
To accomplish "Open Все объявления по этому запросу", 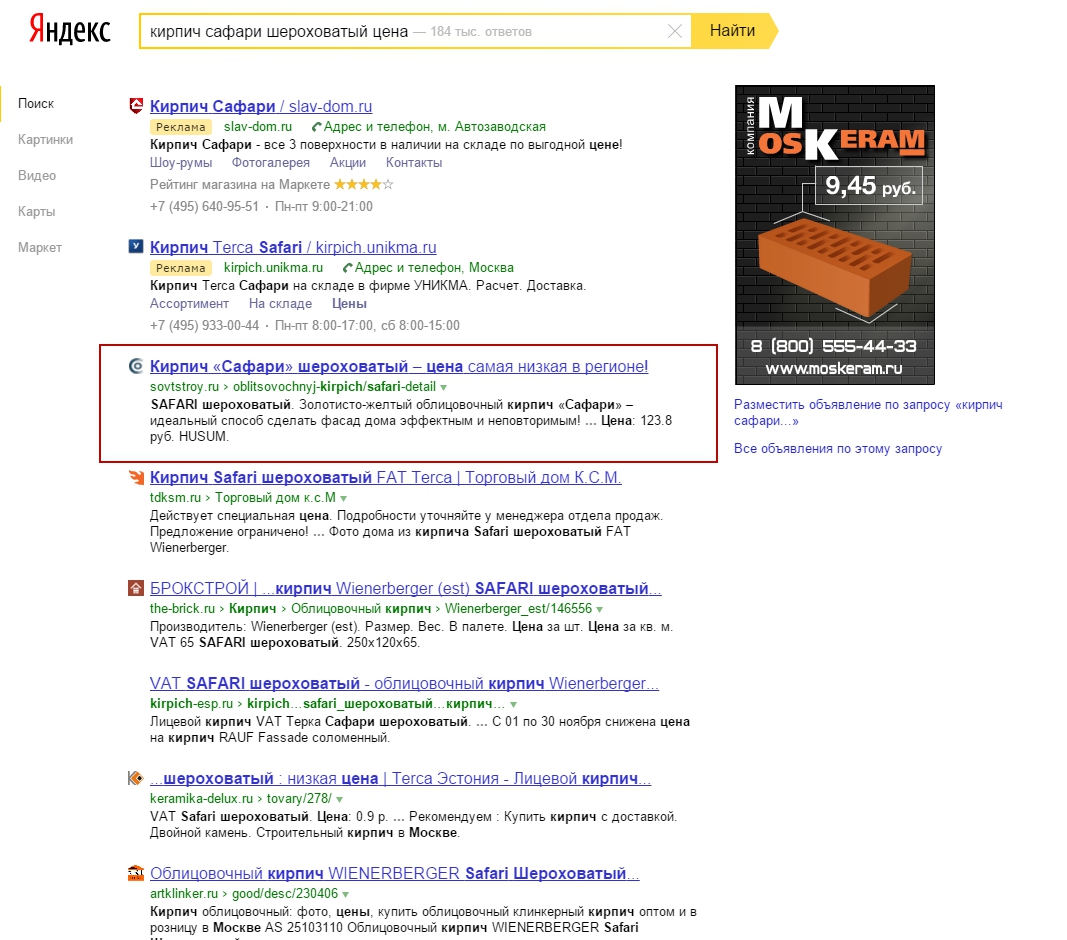I will 838,449.
